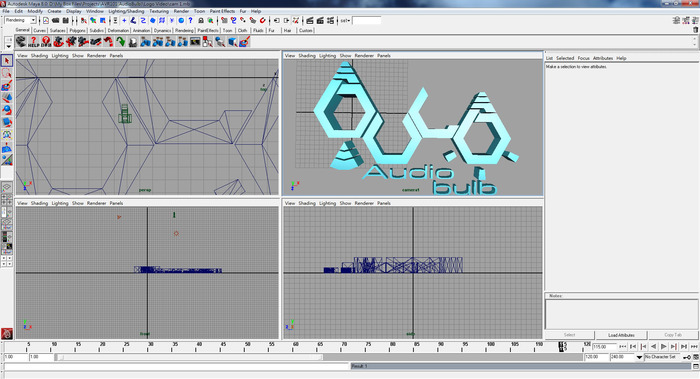Play the animation forward
Screen dimensions: 700x379
[x=663, y=346]
